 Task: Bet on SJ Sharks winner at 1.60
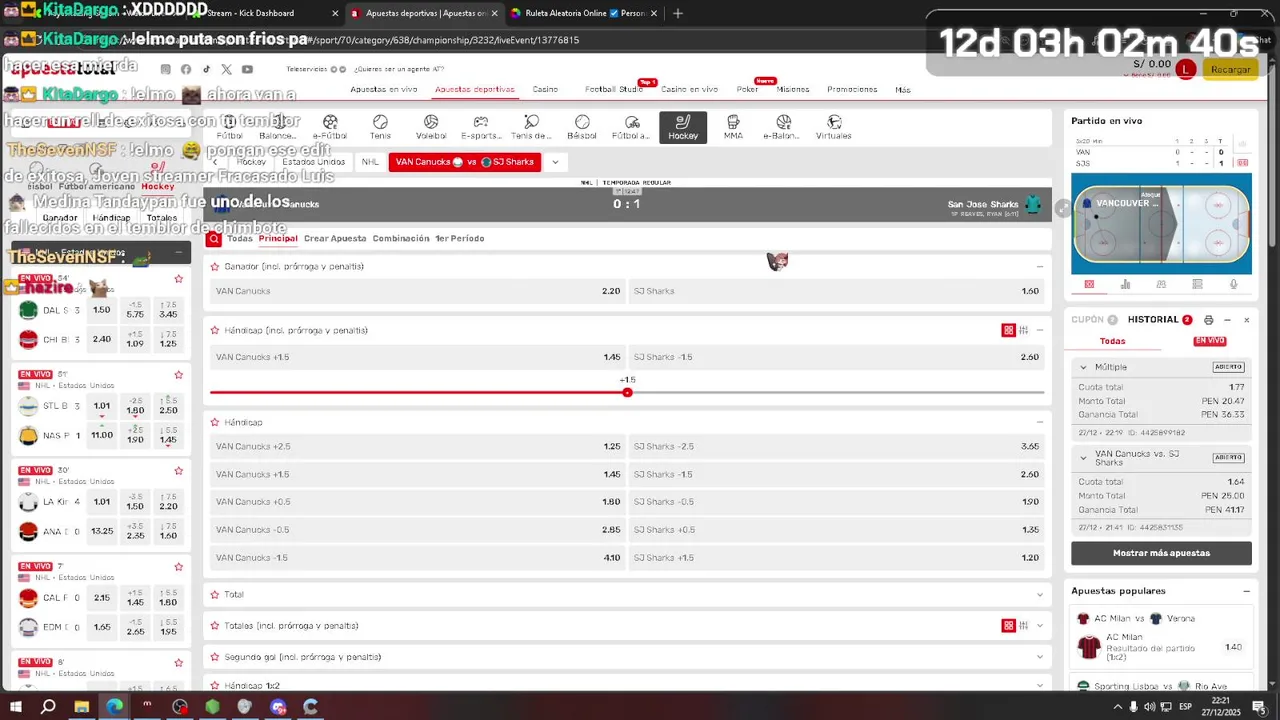click(x=836, y=291)
